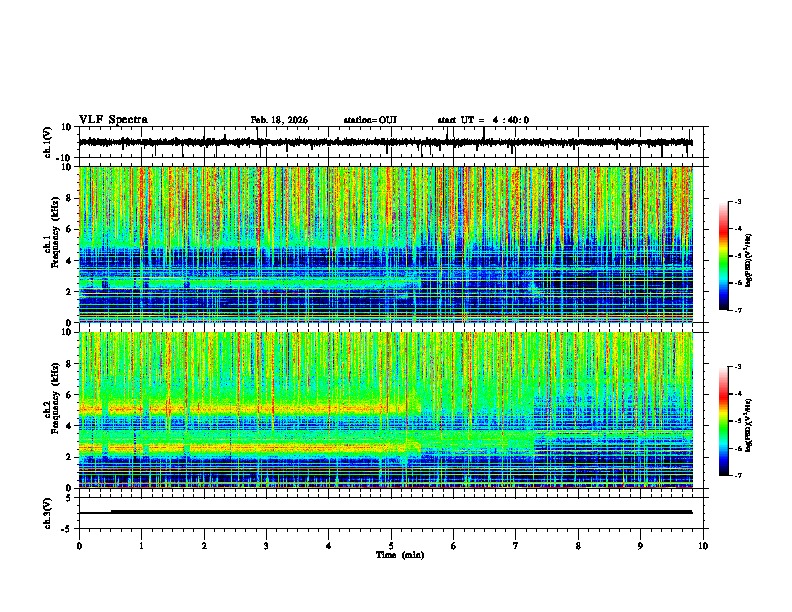Click the "8" kHz tick on ch.1 spectrogram axis
This screenshot has width=792, height=612.
[70, 198]
